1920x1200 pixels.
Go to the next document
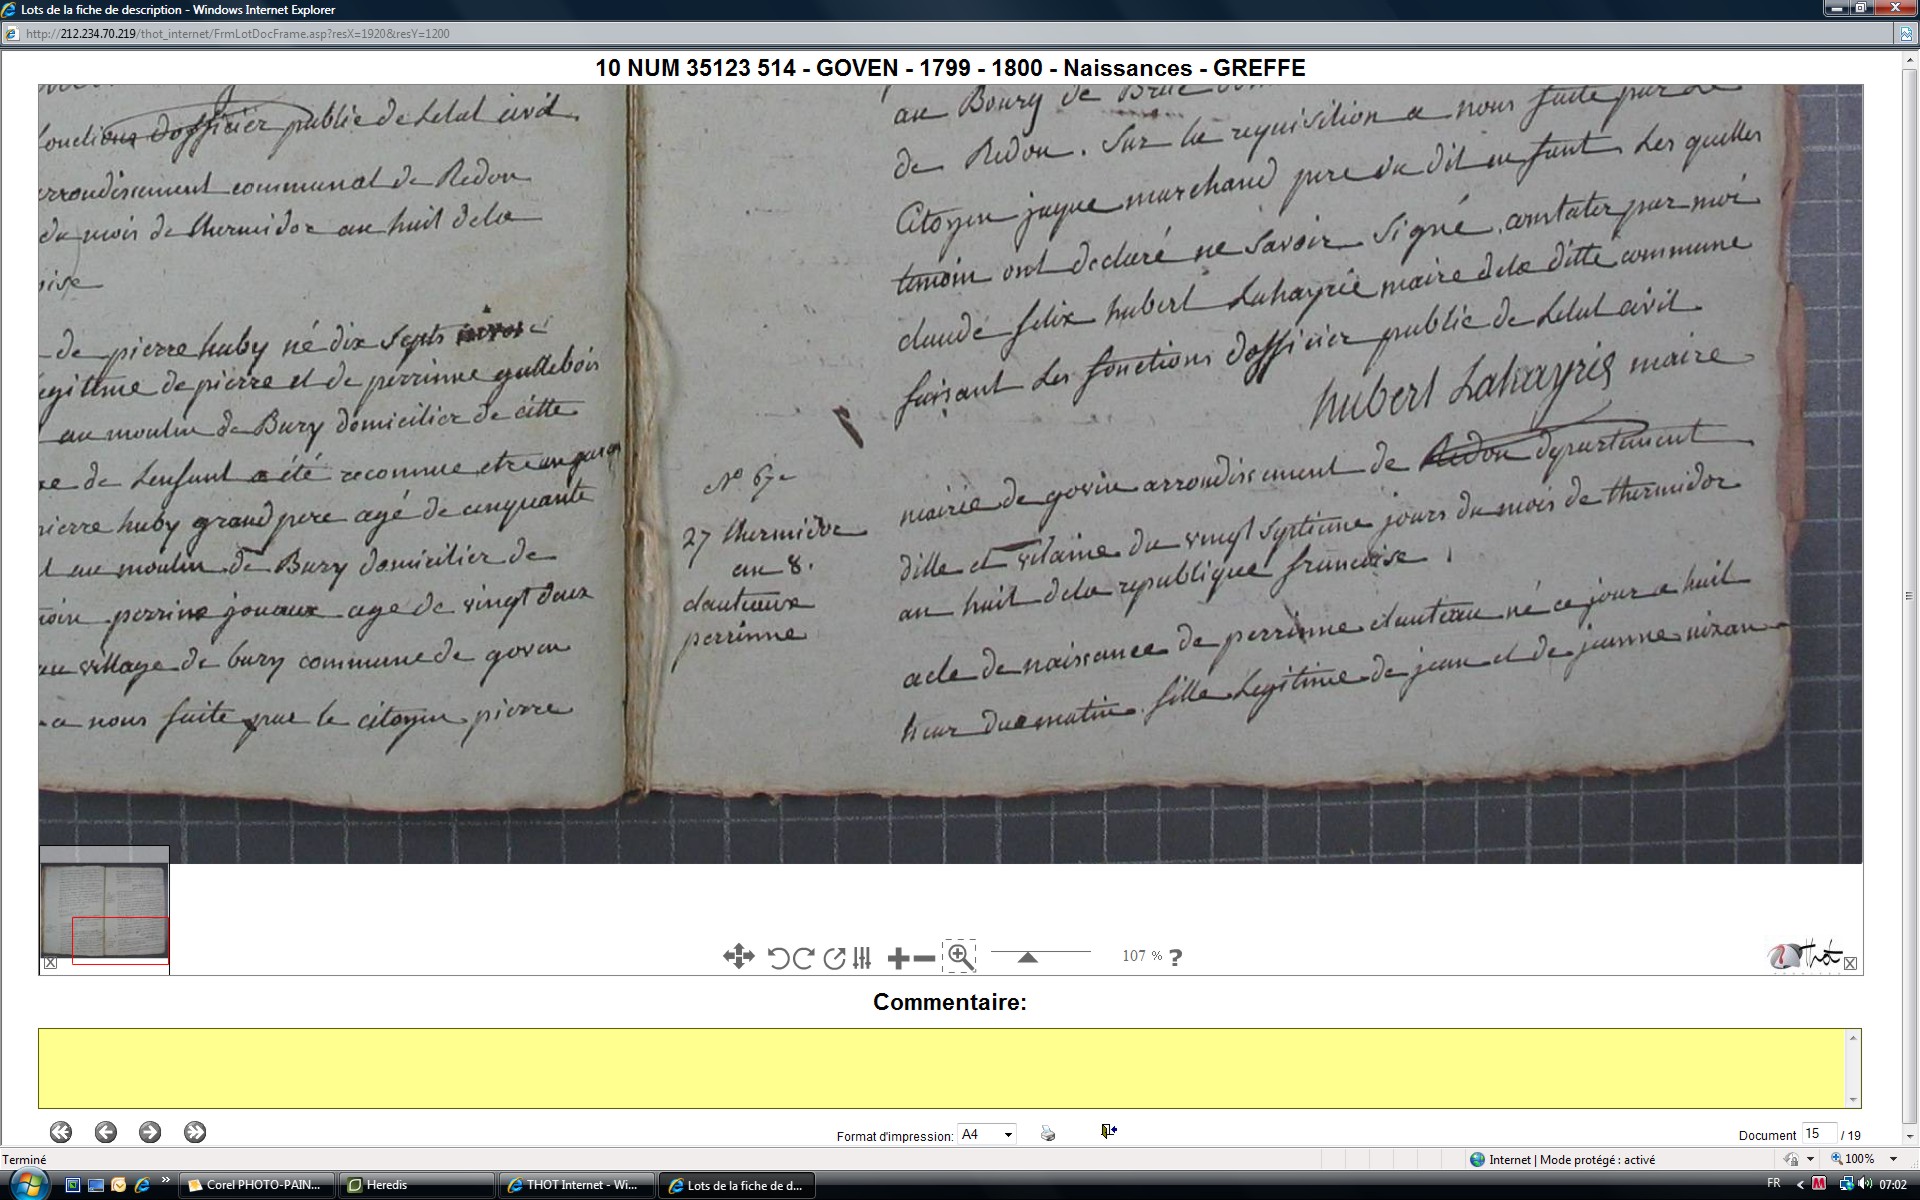[x=150, y=1132]
